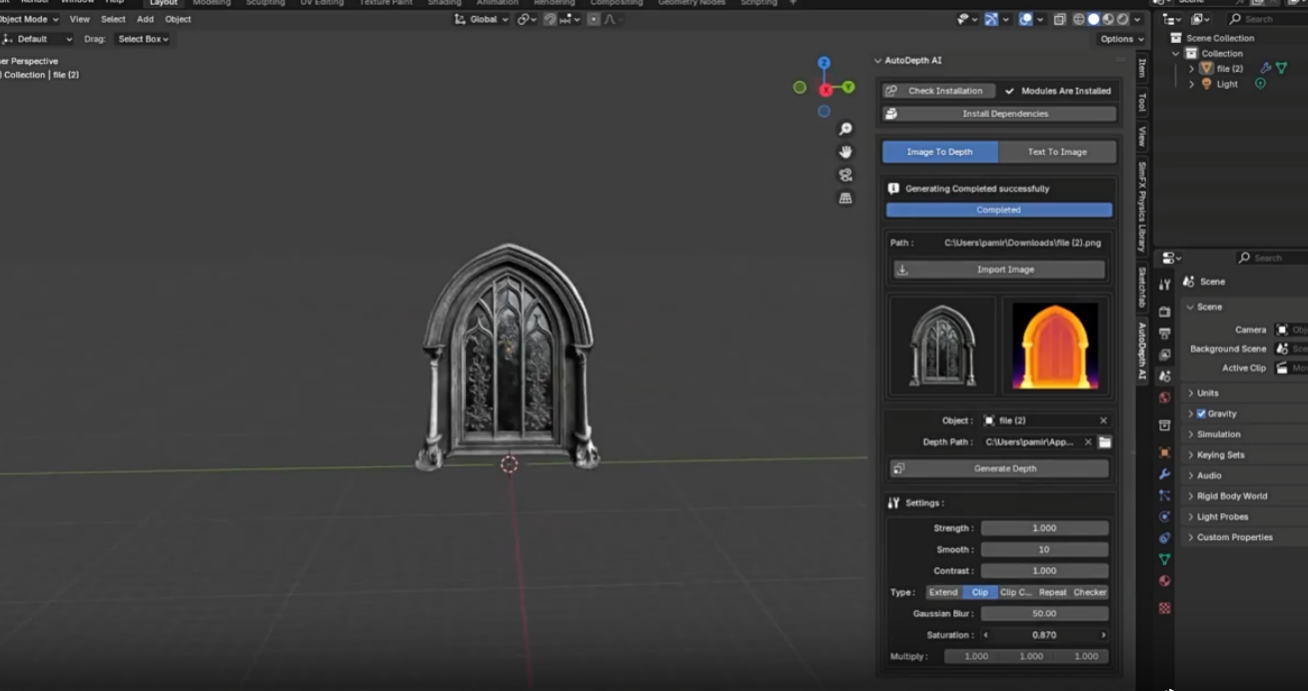Open the Select Box drag dropdown
Screen dimensions: 1308x691
pos(143,39)
